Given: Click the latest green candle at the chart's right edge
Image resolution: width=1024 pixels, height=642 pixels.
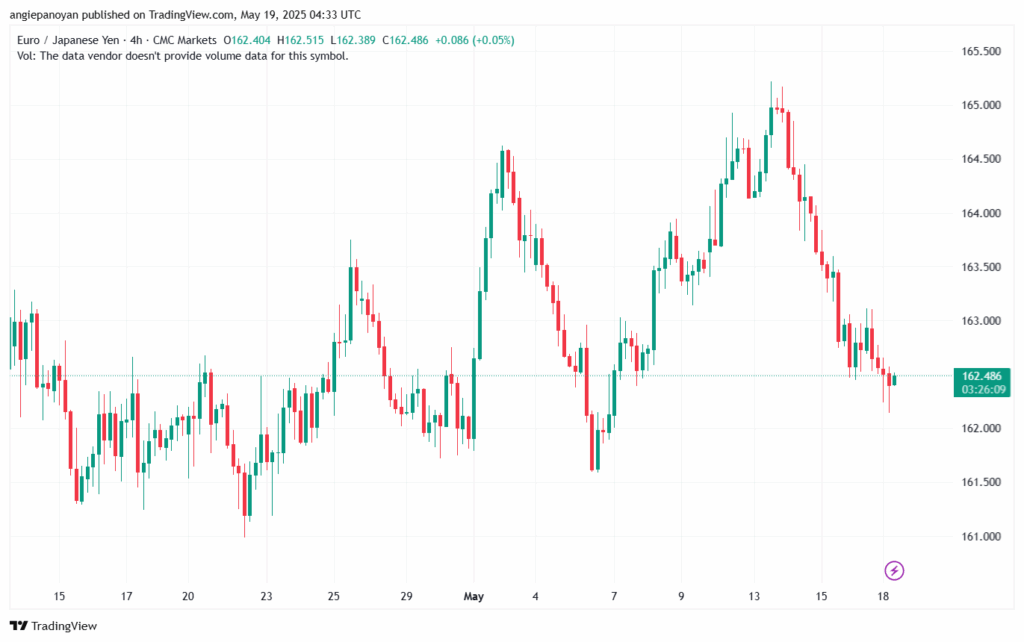Looking at the screenshot, I should tap(894, 380).
